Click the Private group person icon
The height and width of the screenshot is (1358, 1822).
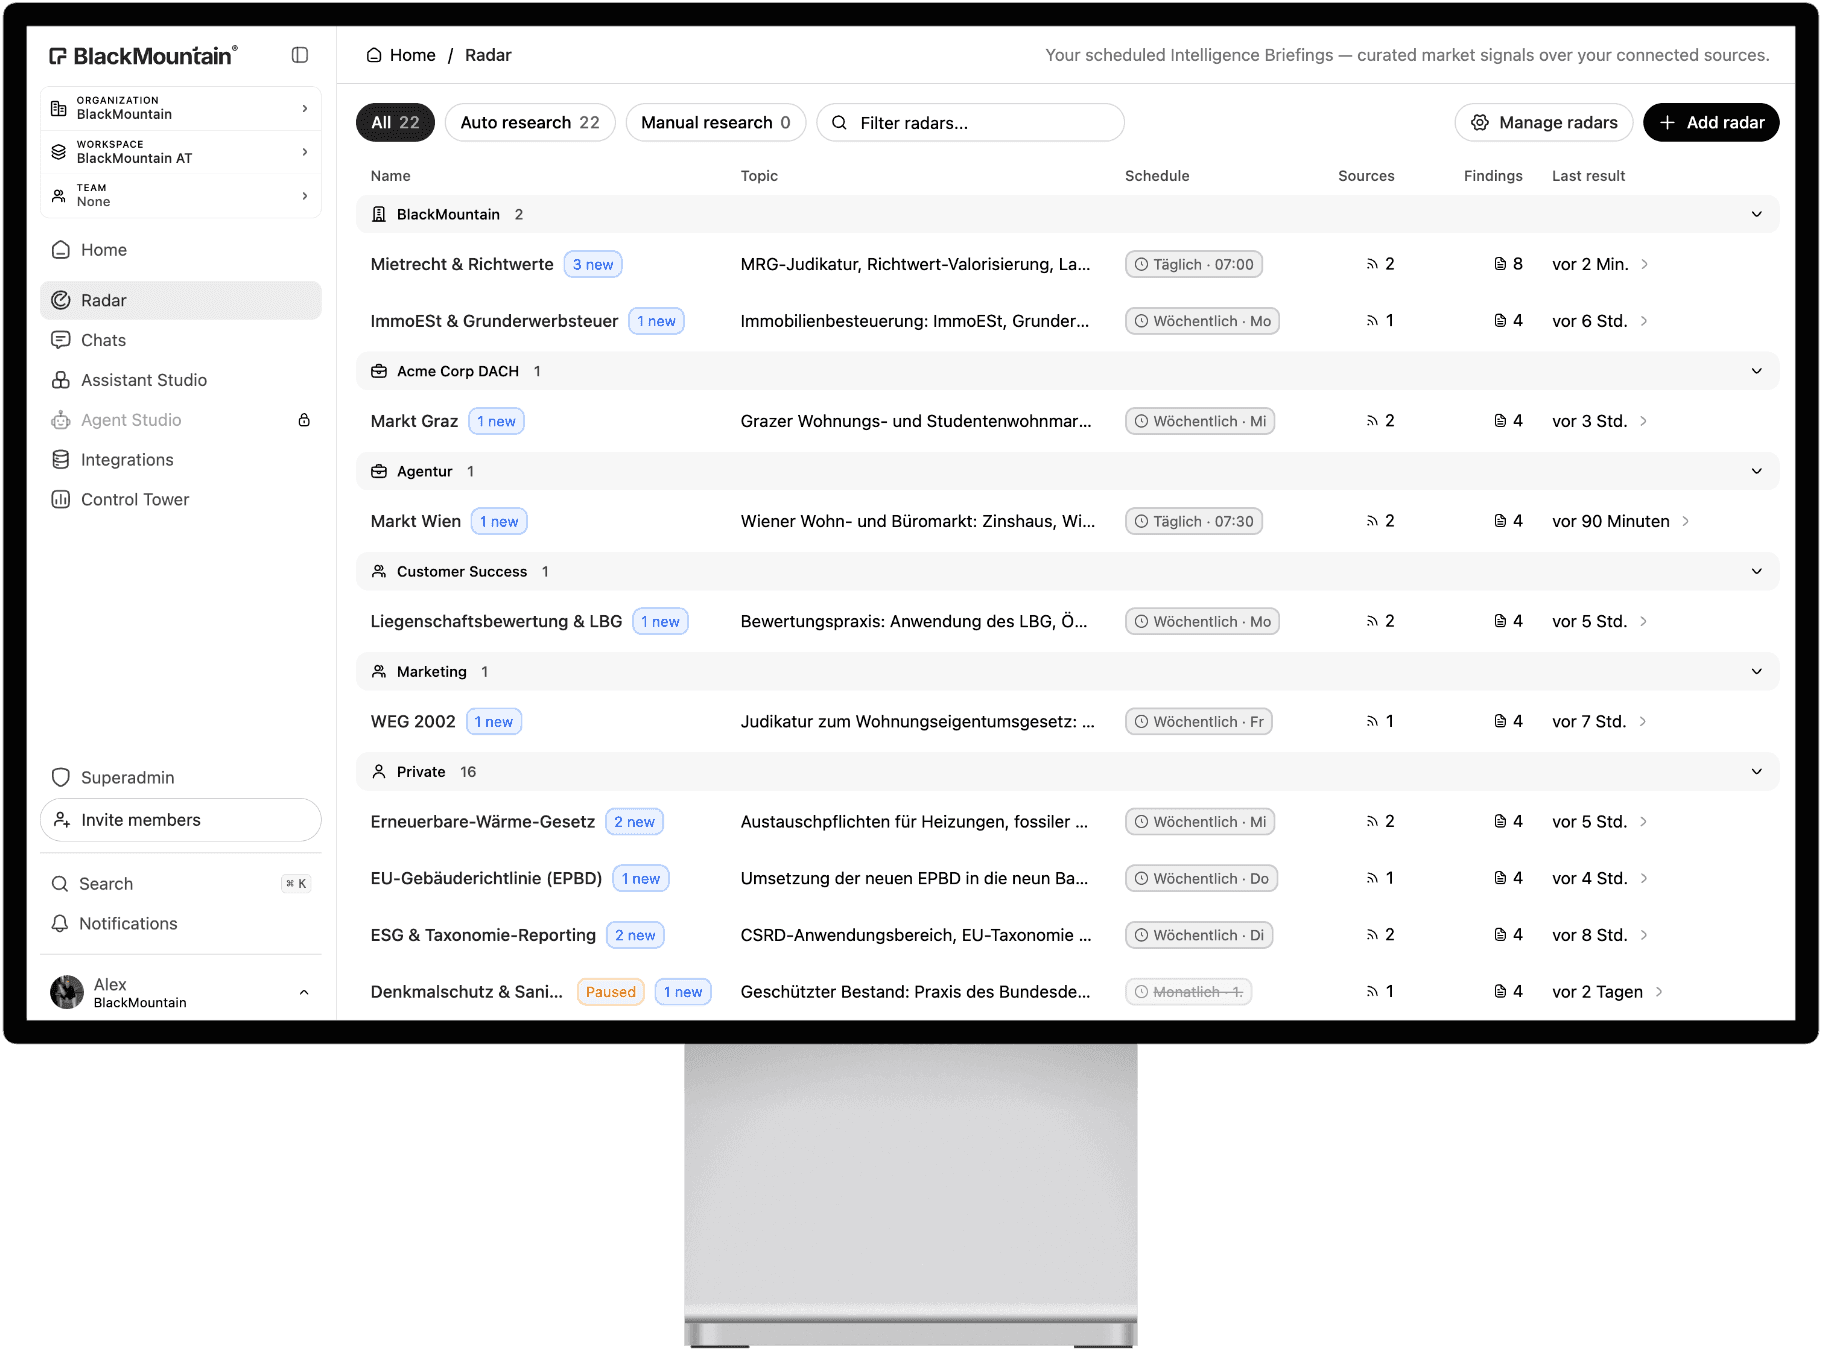(x=379, y=771)
